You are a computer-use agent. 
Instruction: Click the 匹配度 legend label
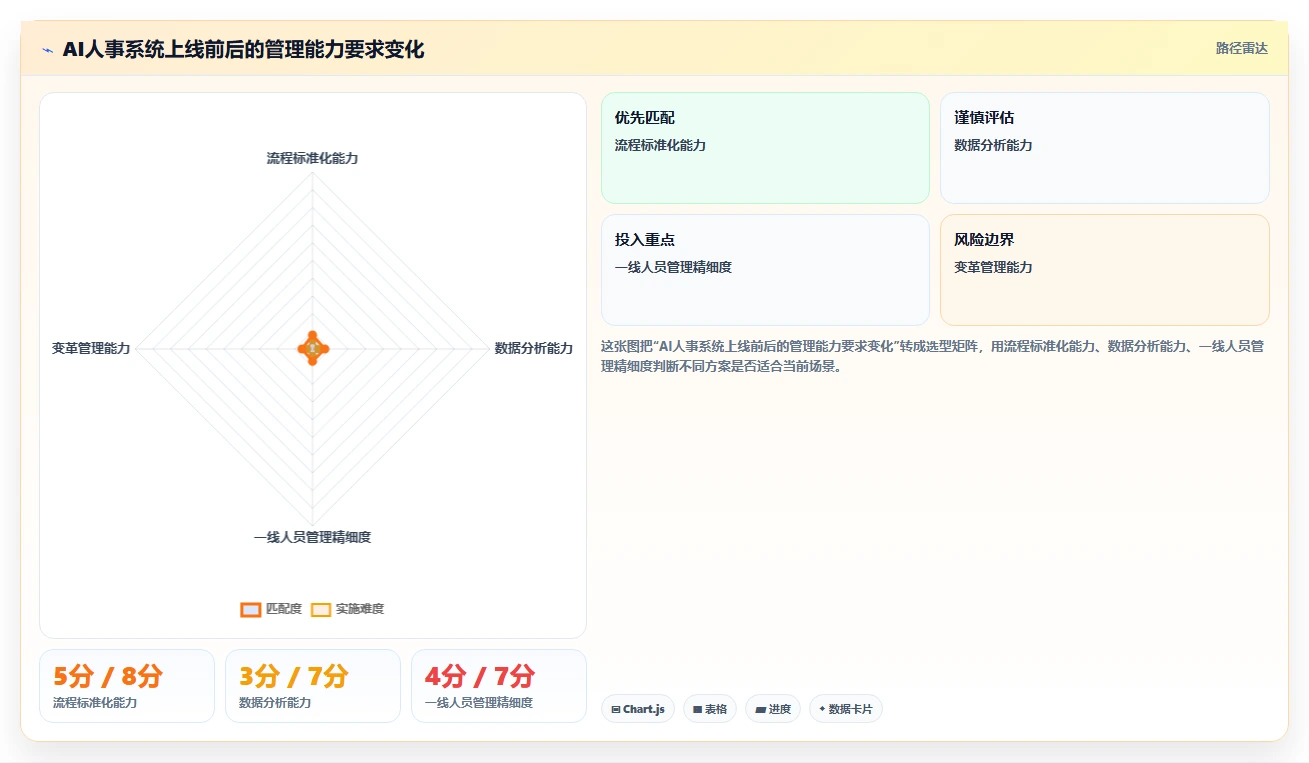tap(283, 609)
